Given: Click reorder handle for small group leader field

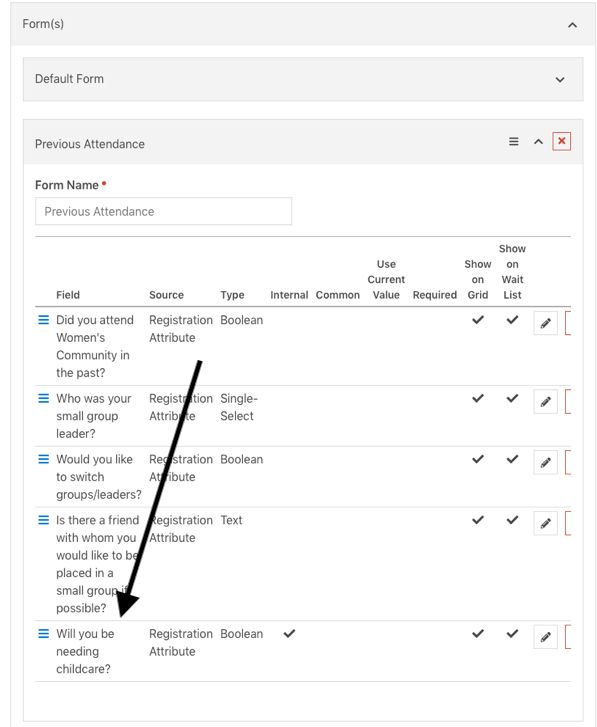Looking at the screenshot, I should (44, 398).
